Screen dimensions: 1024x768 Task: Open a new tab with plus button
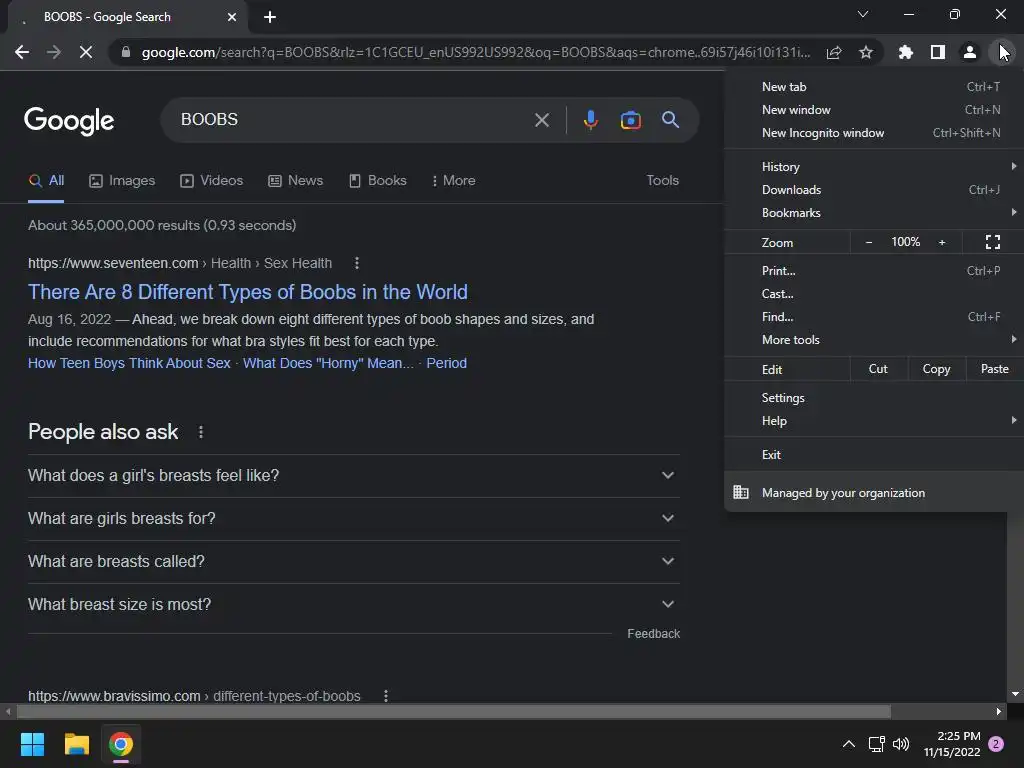point(270,17)
